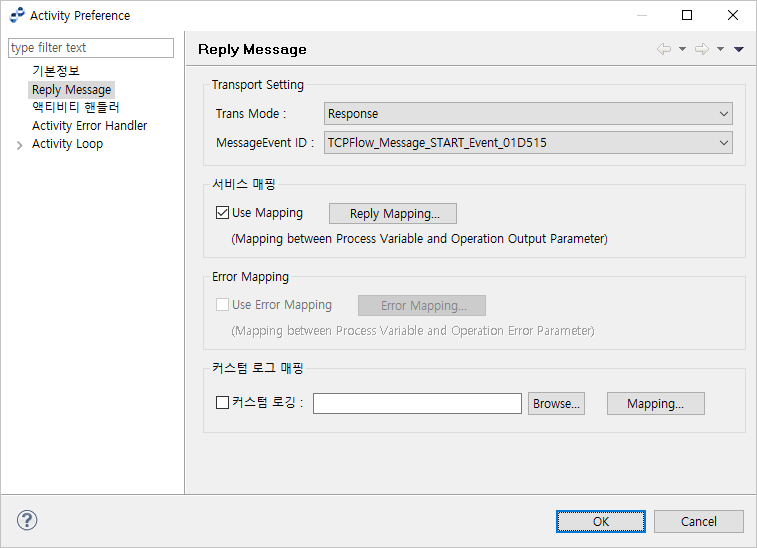Select Activity Error Handler page
Image resolution: width=757 pixels, height=548 pixels.
[89, 126]
